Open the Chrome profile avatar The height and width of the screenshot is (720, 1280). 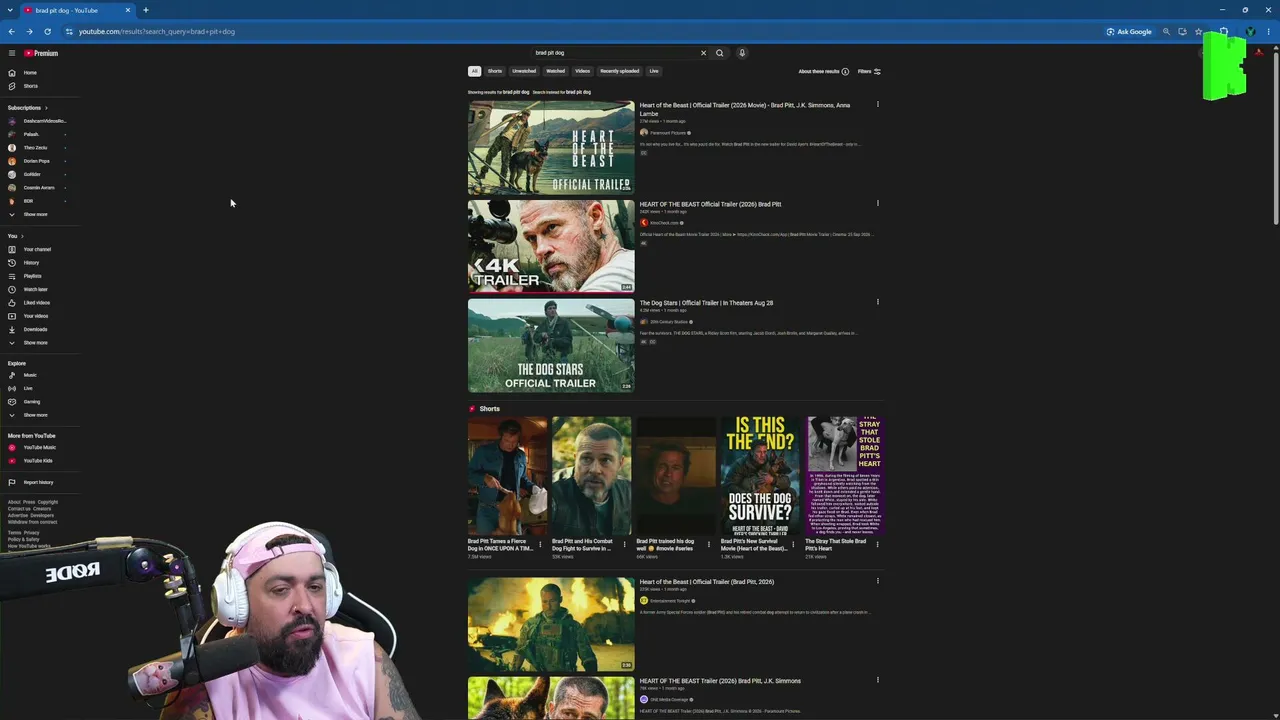1250,31
